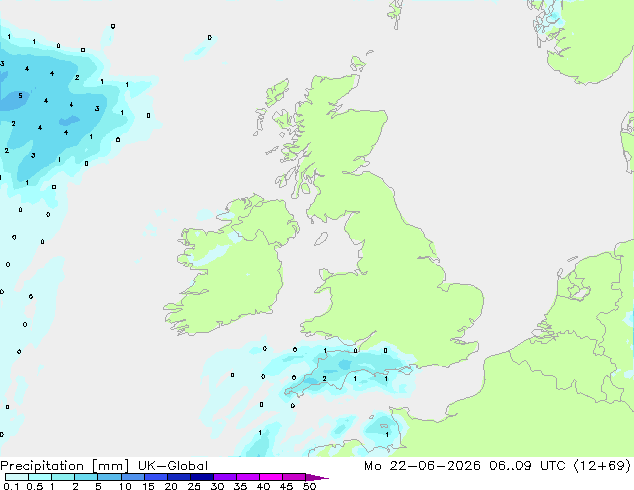Click the 1–2 mm legend color swatch
The height and width of the screenshot is (490, 634).
tap(63, 477)
